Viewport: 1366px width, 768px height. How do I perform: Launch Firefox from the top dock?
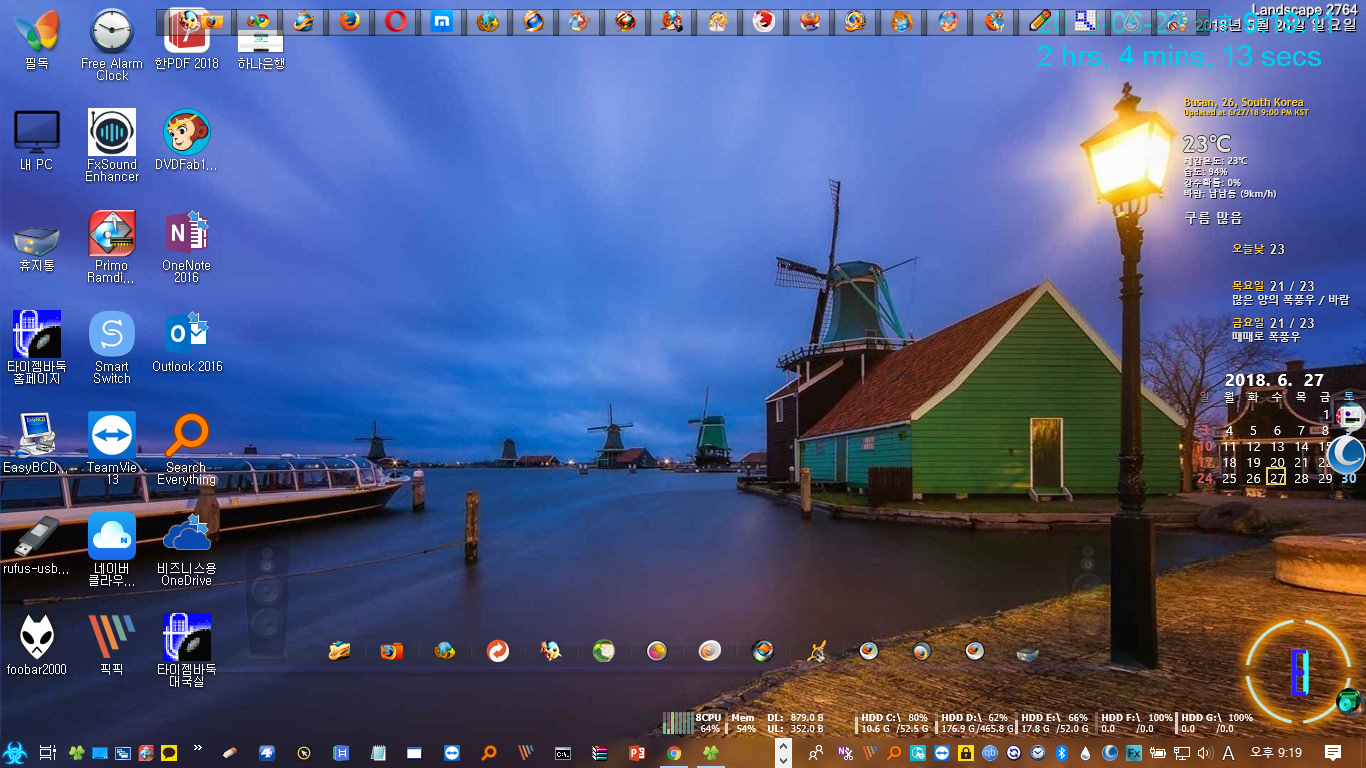[x=349, y=21]
